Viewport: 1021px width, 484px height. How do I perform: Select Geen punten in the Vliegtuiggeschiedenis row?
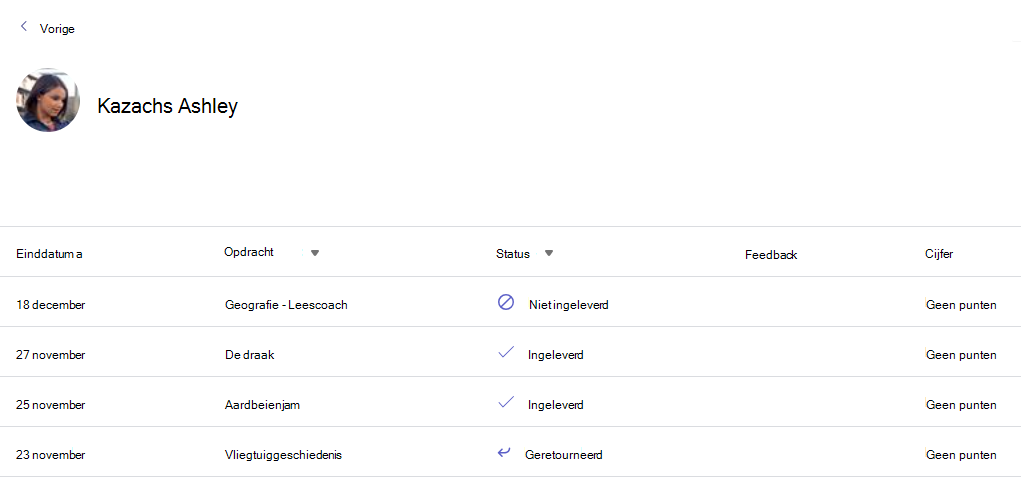click(x=961, y=455)
